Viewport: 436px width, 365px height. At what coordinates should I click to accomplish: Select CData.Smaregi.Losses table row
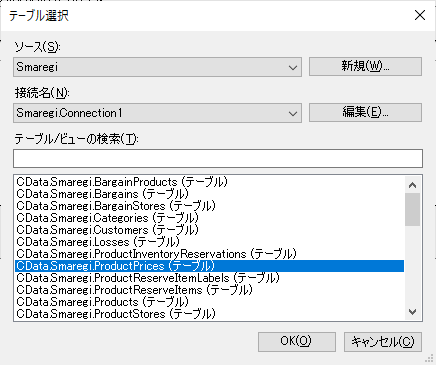(209, 242)
